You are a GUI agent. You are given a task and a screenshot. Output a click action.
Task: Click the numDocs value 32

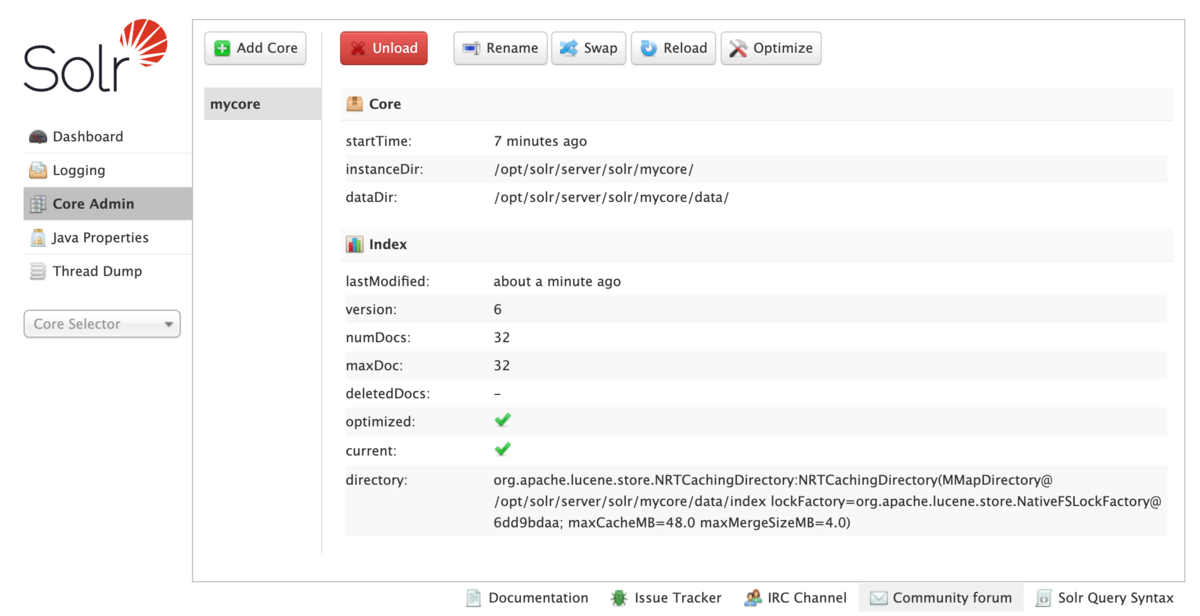pyautogui.click(x=502, y=337)
